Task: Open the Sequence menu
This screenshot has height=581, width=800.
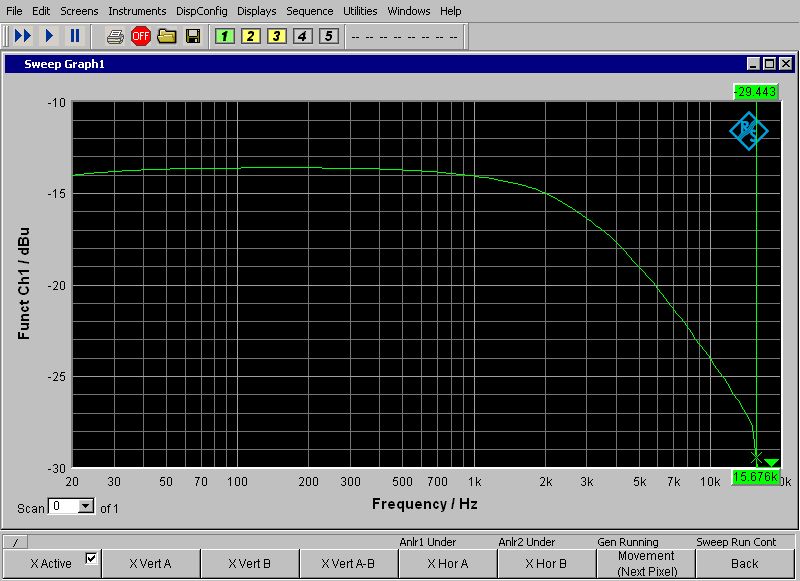Action: pos(310,11)
